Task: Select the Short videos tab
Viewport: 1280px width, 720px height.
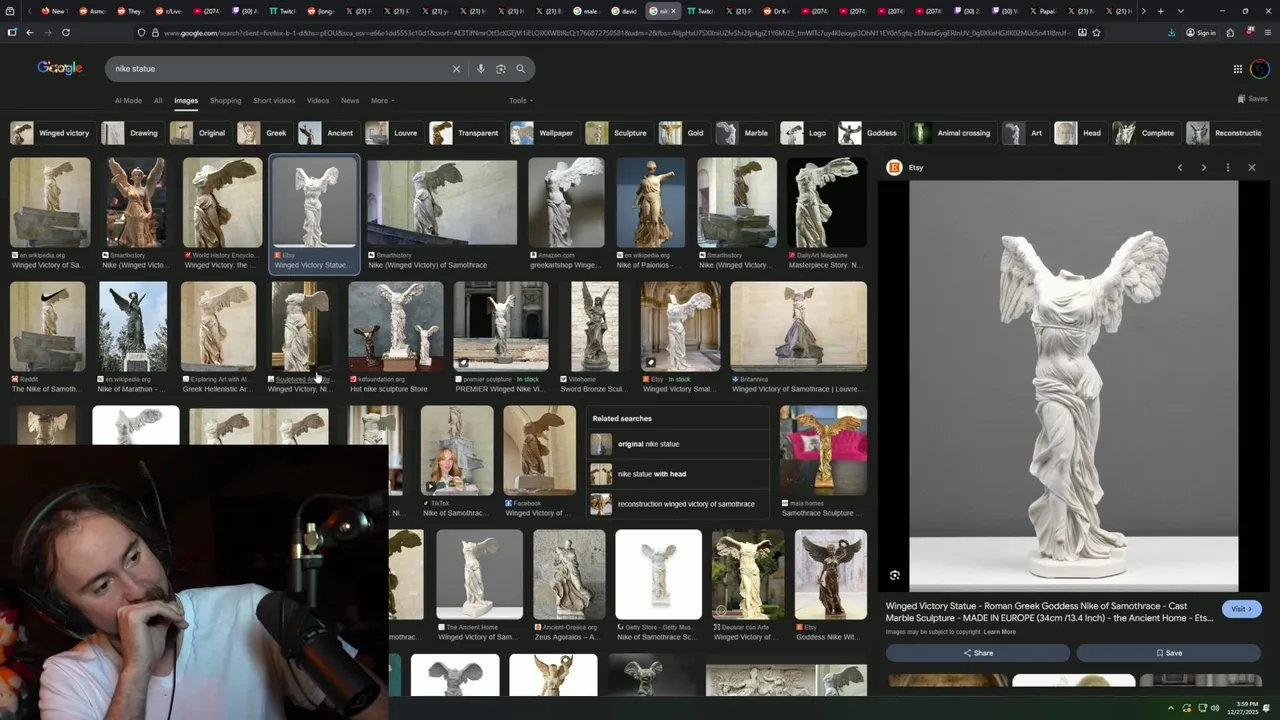Action: click(274, 101)
